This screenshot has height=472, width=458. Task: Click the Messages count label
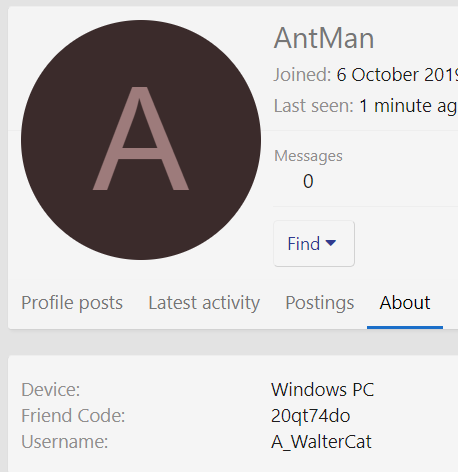click(308, 156)
